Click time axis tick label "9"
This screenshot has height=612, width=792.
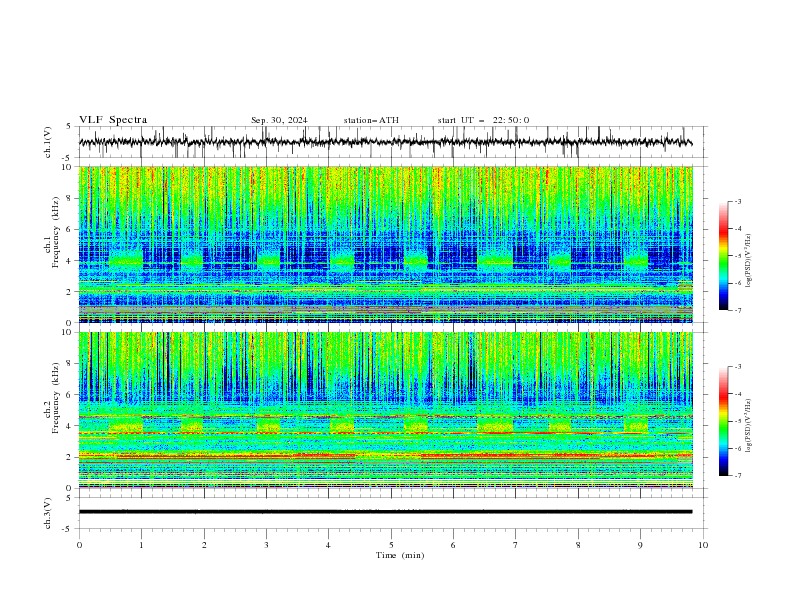pos(640,545)
